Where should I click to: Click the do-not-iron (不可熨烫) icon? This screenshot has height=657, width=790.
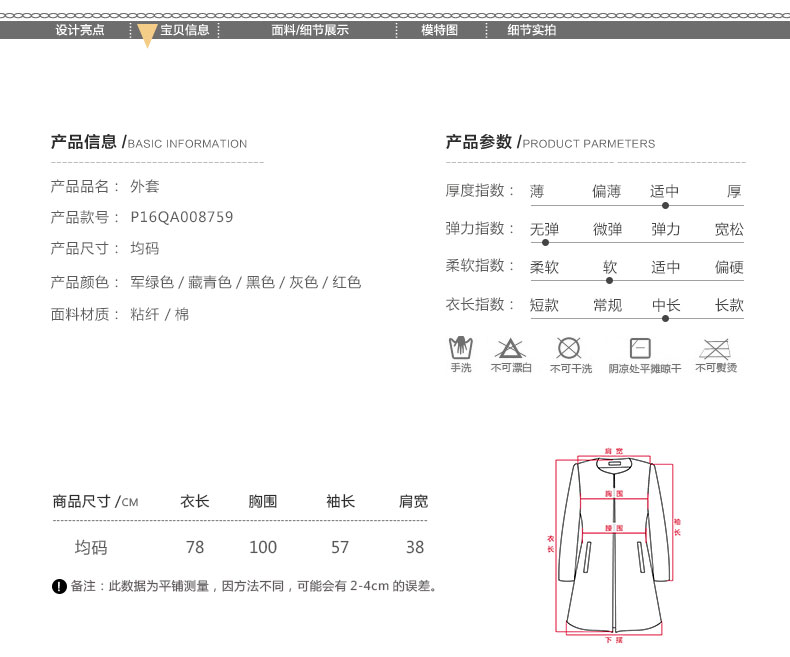(715, 348)
